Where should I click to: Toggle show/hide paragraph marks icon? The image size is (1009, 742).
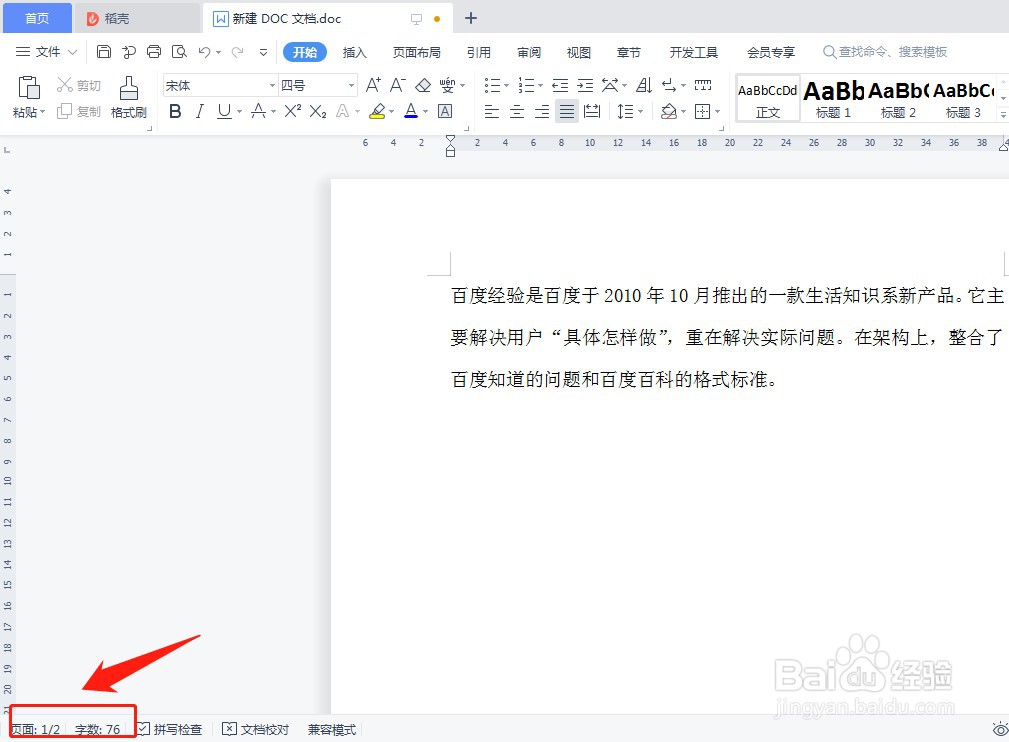[x=669, y=85]
